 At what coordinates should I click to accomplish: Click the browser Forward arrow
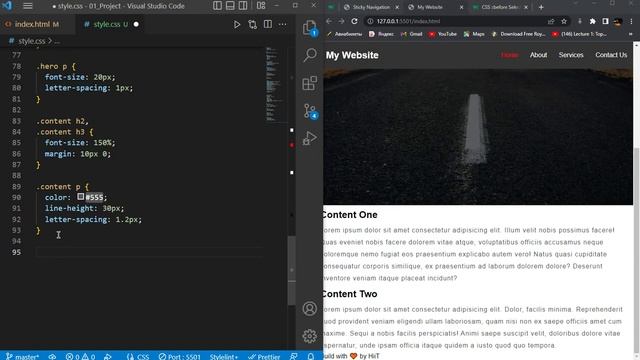coord(342,21)
